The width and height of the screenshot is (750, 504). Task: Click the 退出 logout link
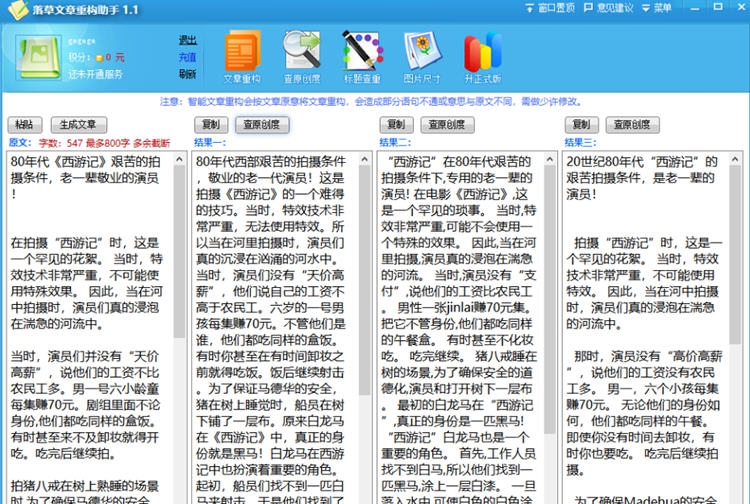(187, 41)
